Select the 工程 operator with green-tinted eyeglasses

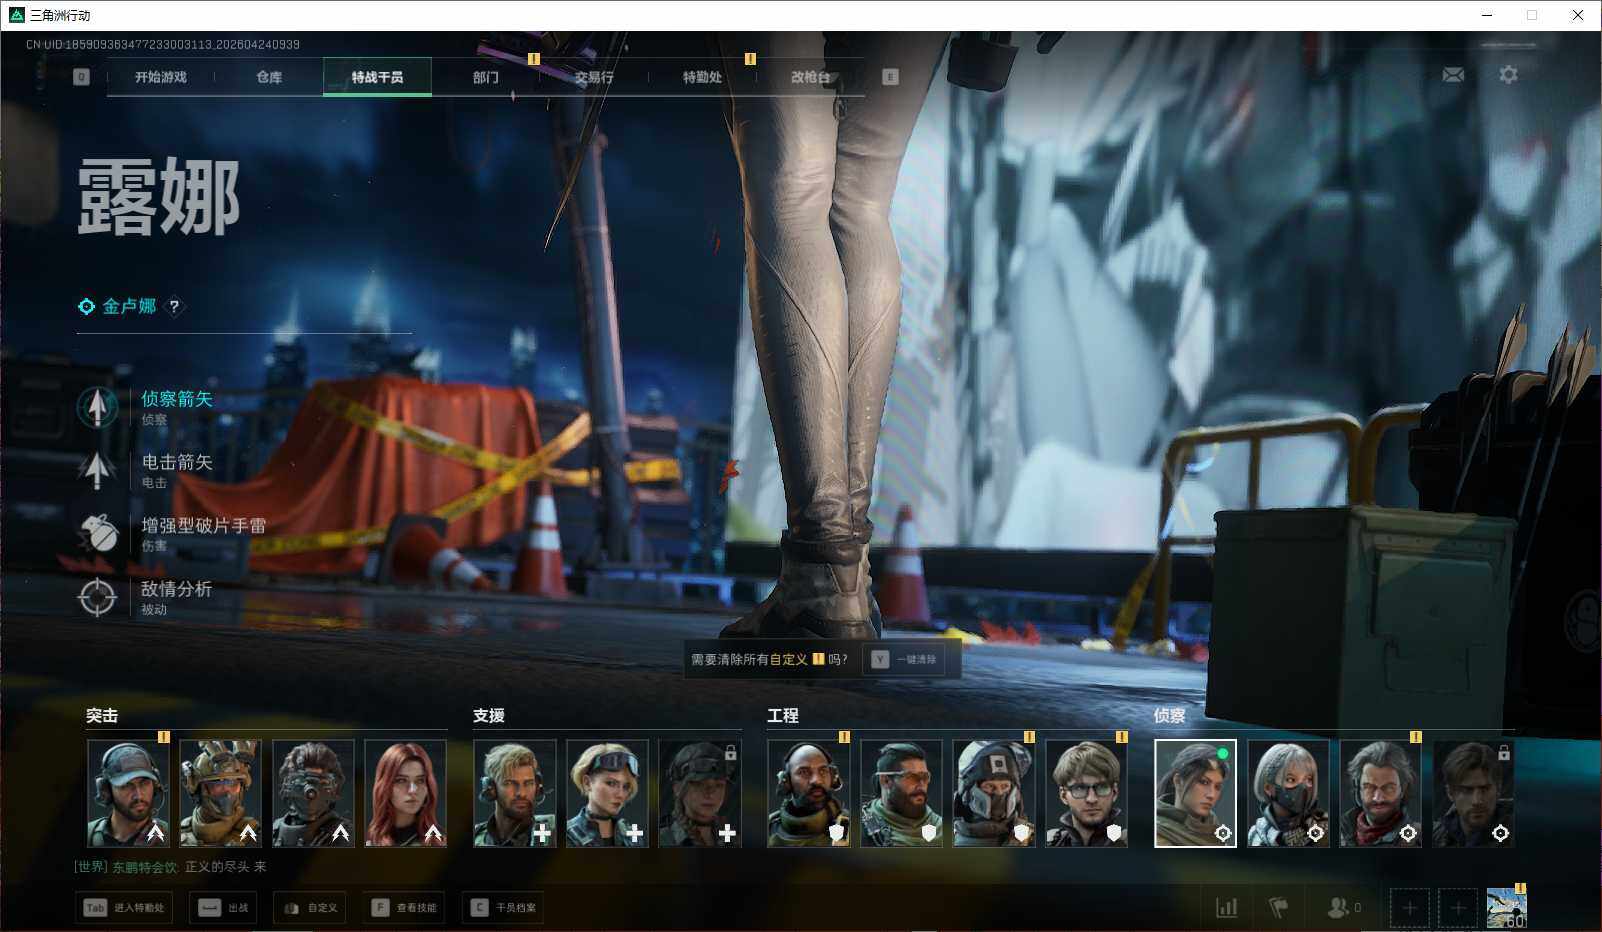point(1086,793)
